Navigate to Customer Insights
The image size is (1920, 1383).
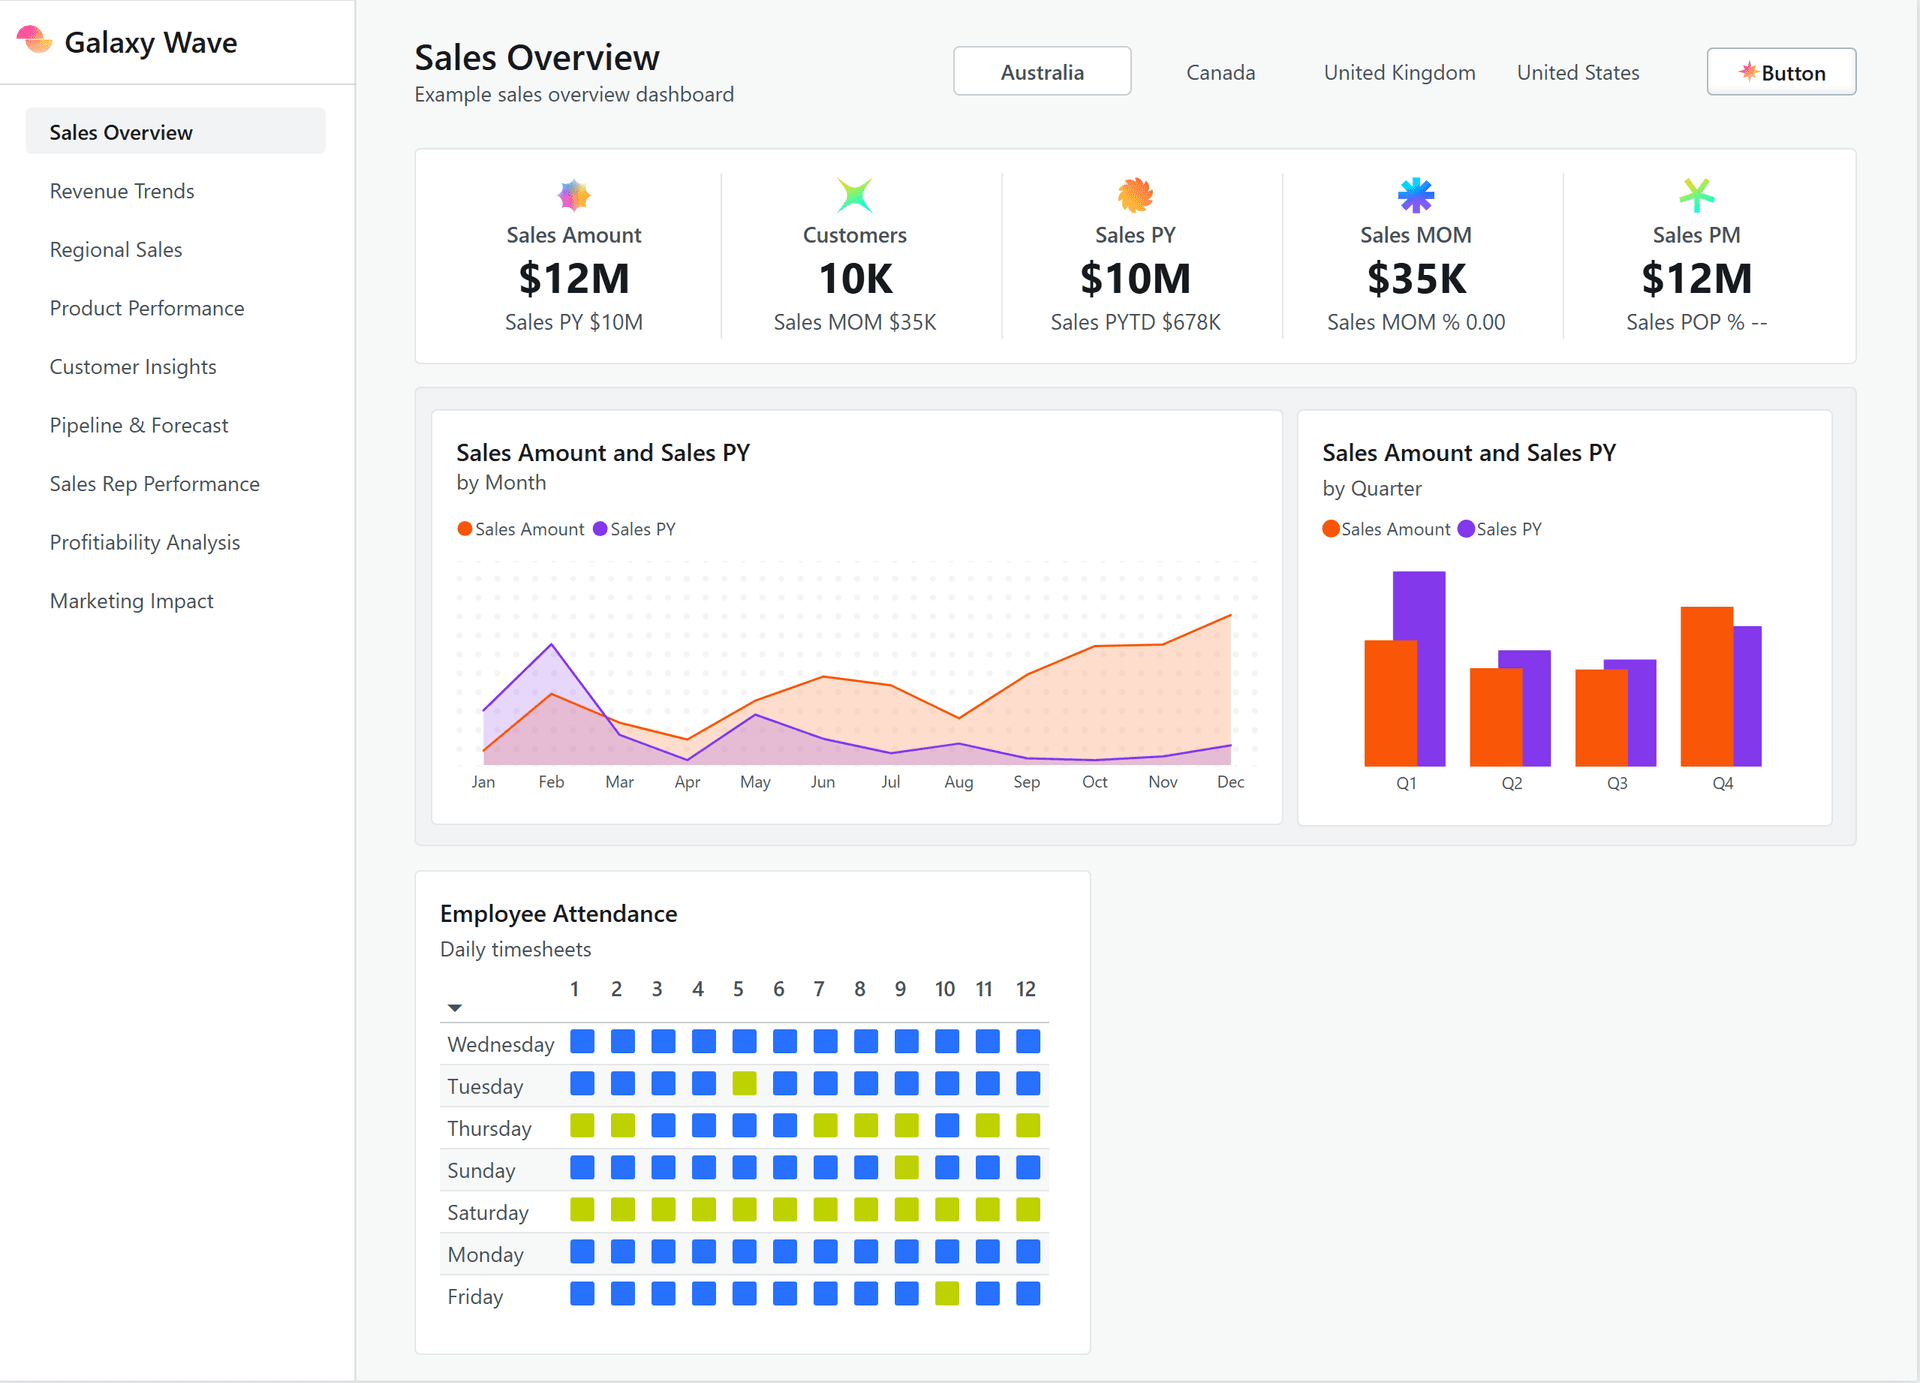coord(133,367)
